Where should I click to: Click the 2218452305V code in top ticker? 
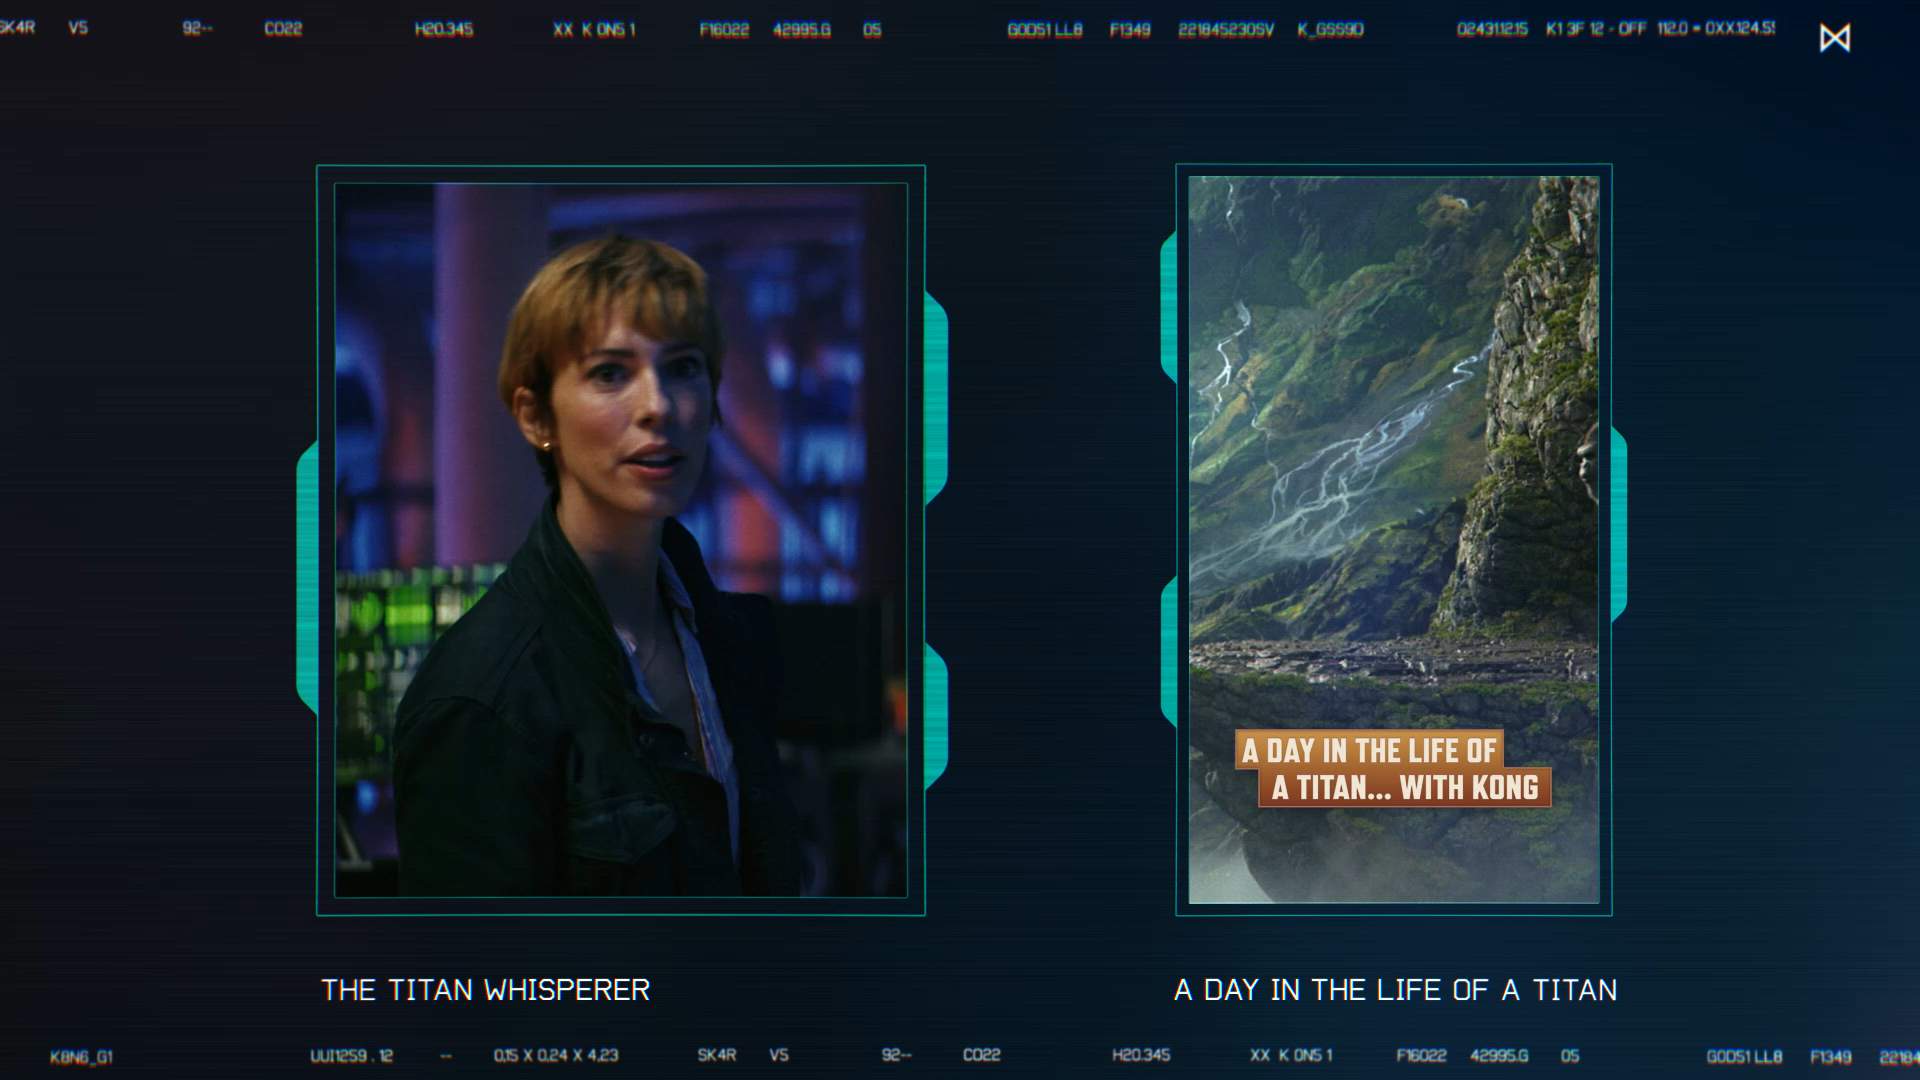(x=1225, y=30)
